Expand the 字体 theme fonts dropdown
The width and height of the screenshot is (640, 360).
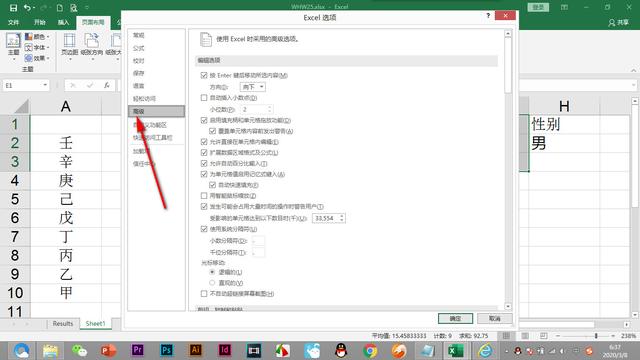(48, 47)
